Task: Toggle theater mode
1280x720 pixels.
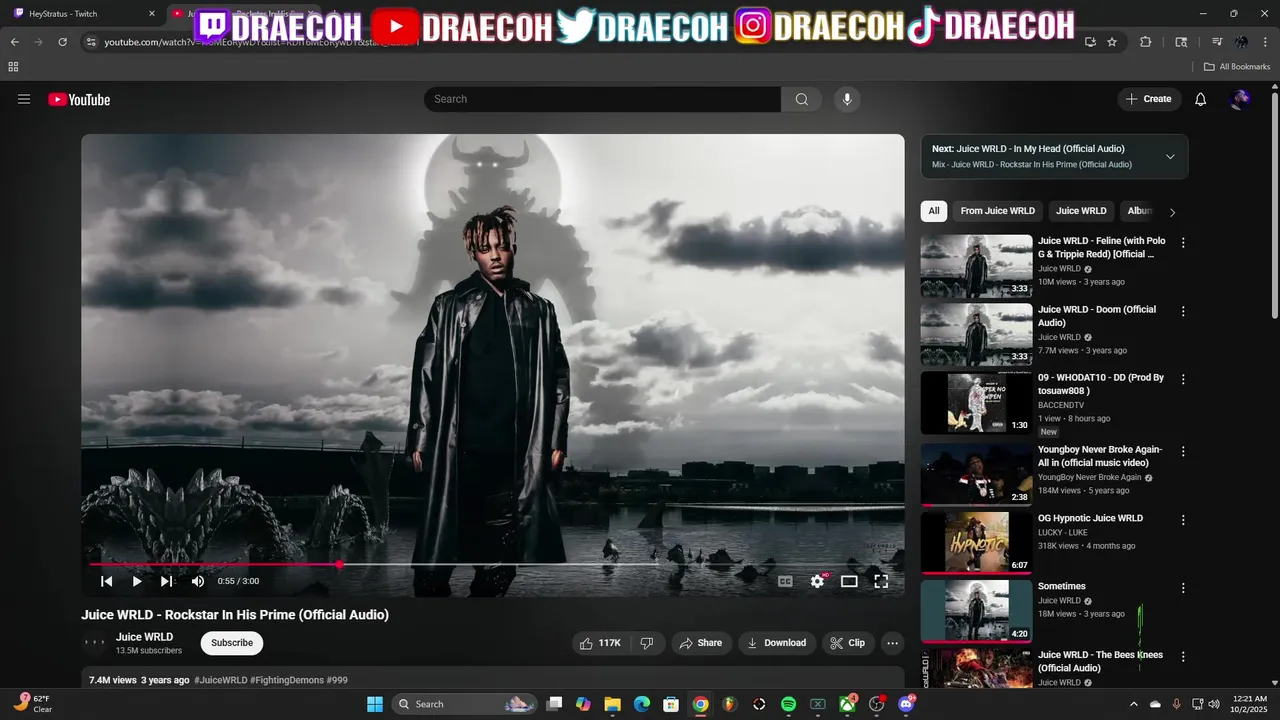Action: pos(849,581)
